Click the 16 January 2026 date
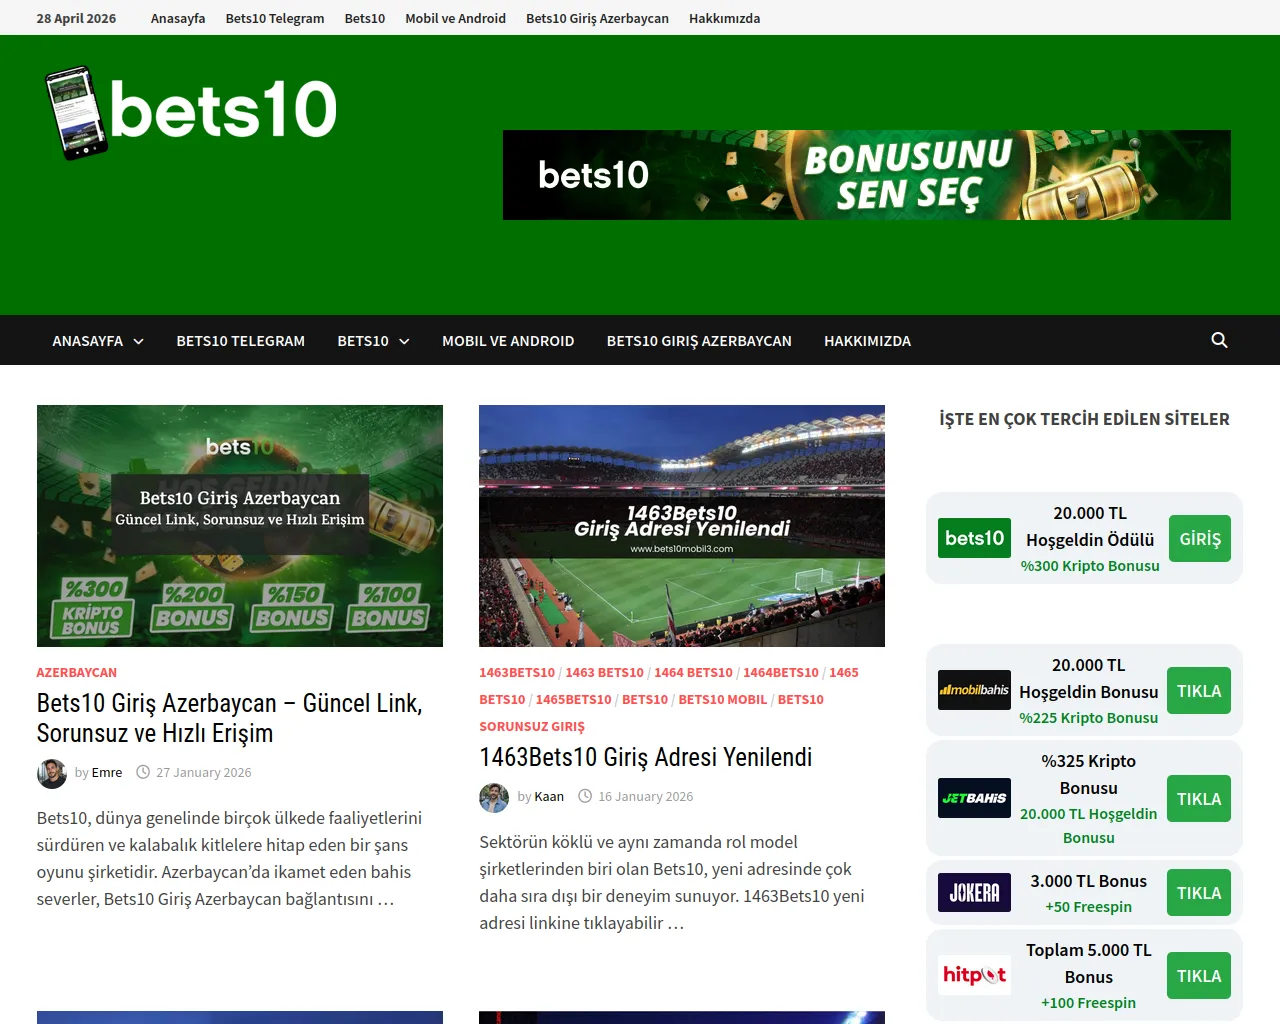The image size is (1280, 1024). [x=646, y=796]
